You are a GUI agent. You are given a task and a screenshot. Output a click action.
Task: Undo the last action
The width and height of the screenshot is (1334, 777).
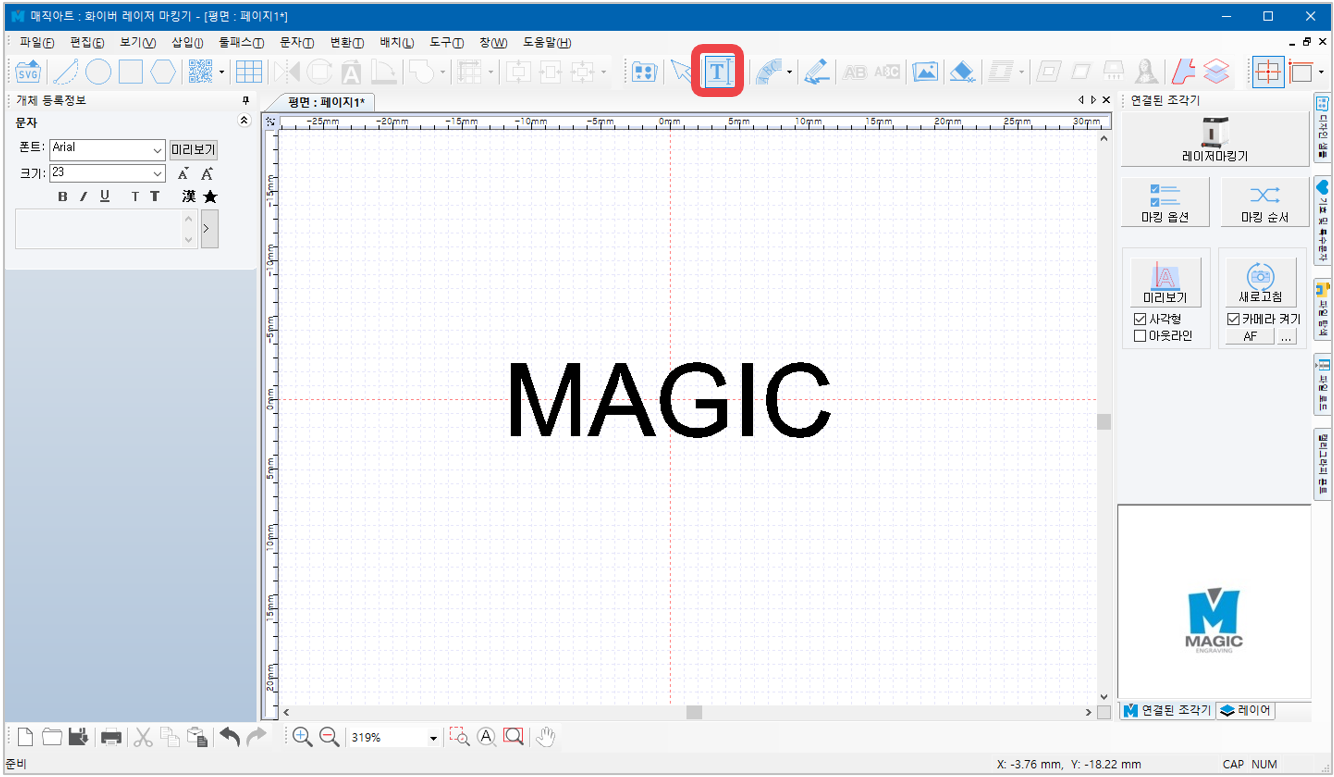click(230, 737)
